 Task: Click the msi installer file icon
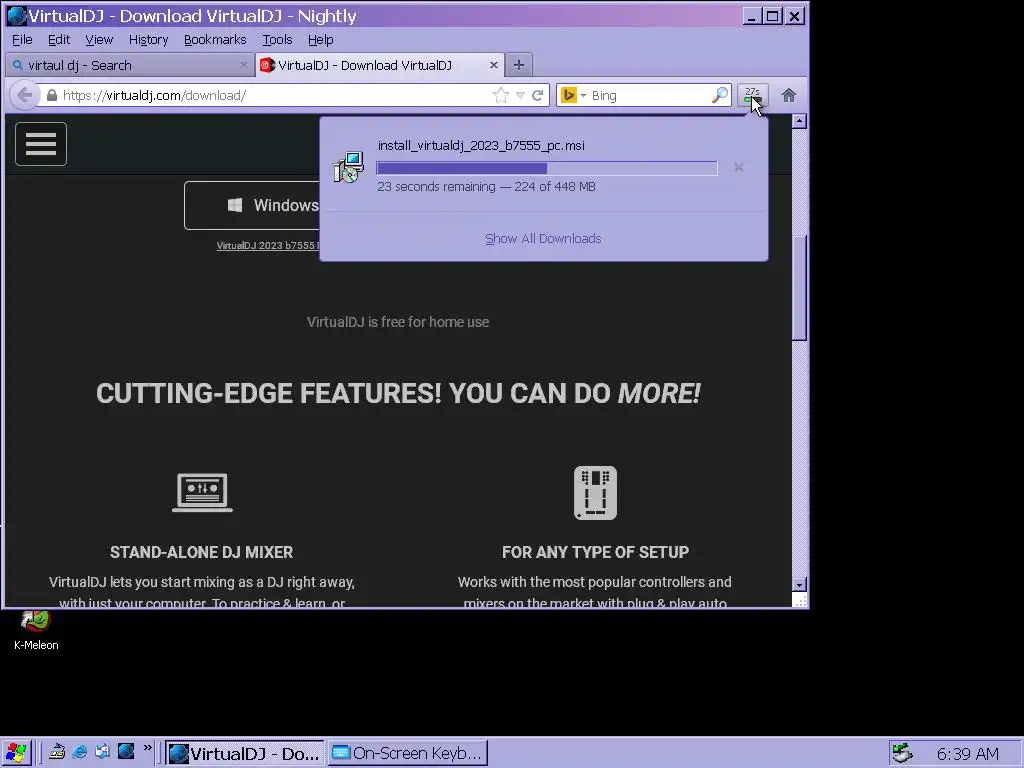[x=348, y=167]
